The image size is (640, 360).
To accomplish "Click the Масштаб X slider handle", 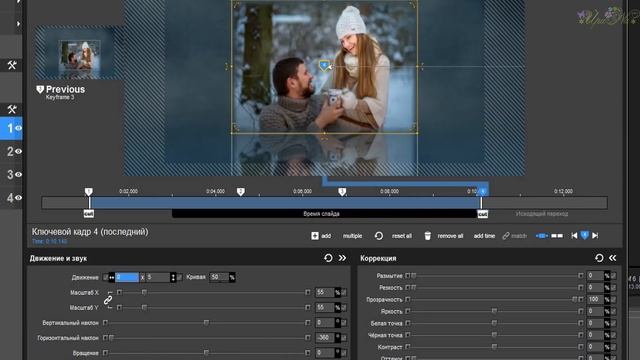I will [144, 293].
